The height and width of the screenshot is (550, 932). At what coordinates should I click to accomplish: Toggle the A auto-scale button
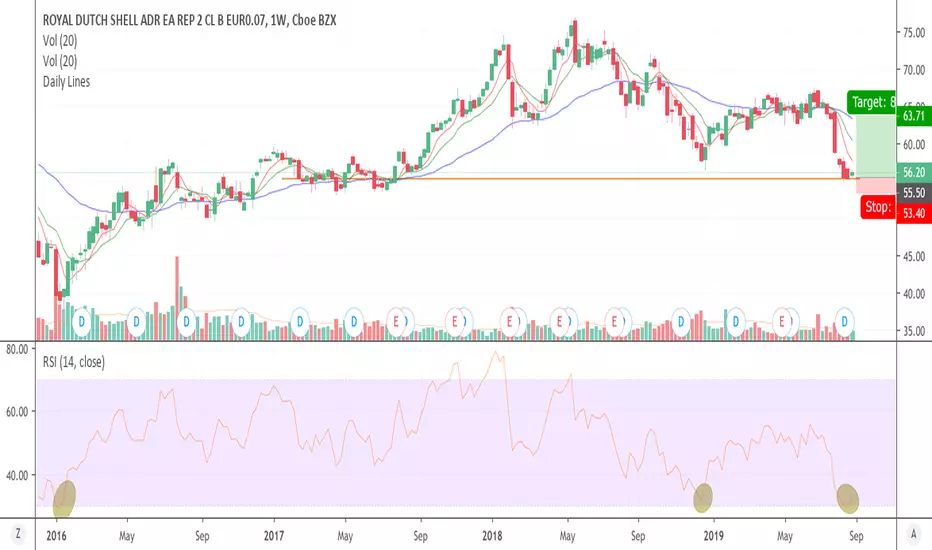pos(914,534)
